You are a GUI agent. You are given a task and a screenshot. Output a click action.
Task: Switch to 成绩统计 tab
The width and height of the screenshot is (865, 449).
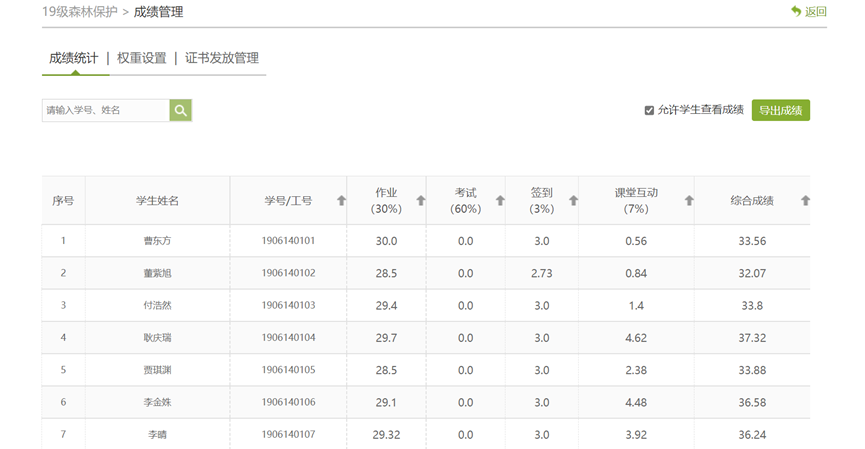[74, 58]
